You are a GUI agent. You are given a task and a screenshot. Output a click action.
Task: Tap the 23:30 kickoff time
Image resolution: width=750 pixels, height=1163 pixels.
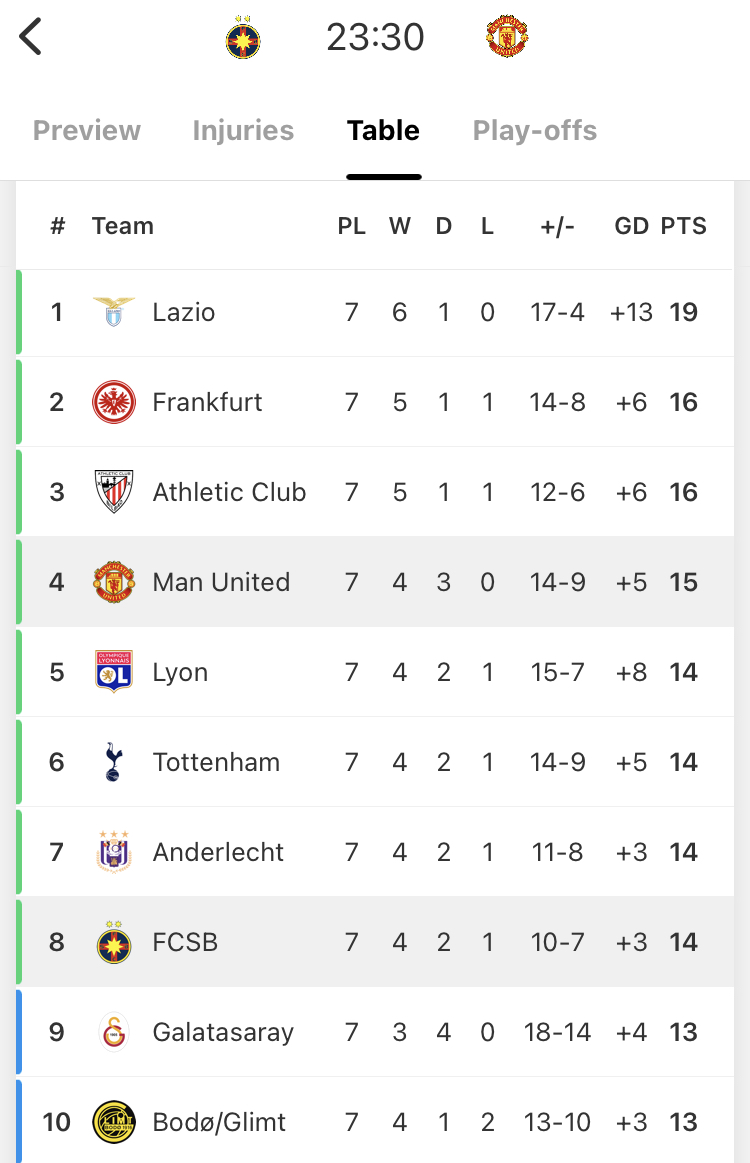pyautogui.click(x=375, y=37)
